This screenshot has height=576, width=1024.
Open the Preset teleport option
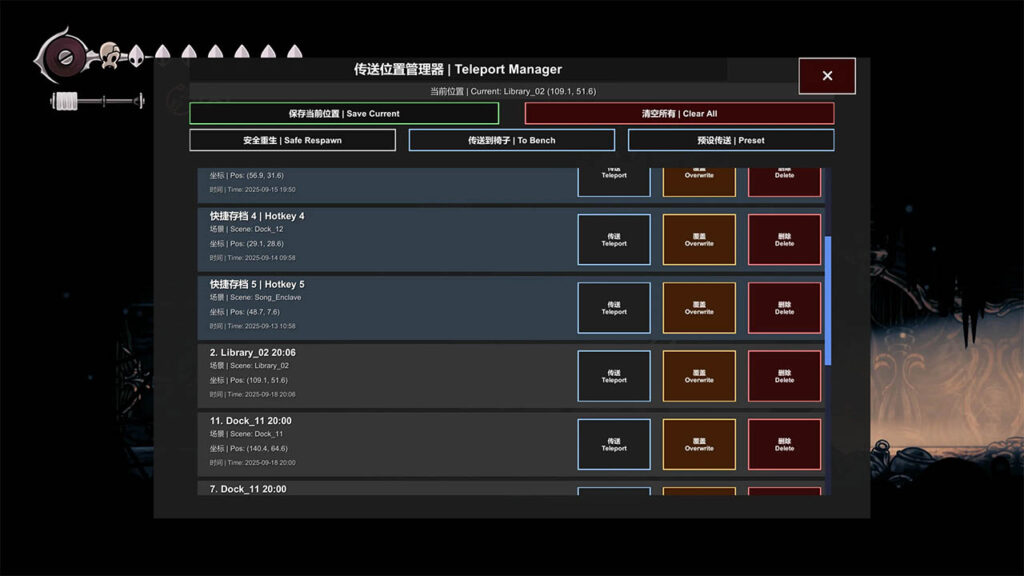coord(730,140)
